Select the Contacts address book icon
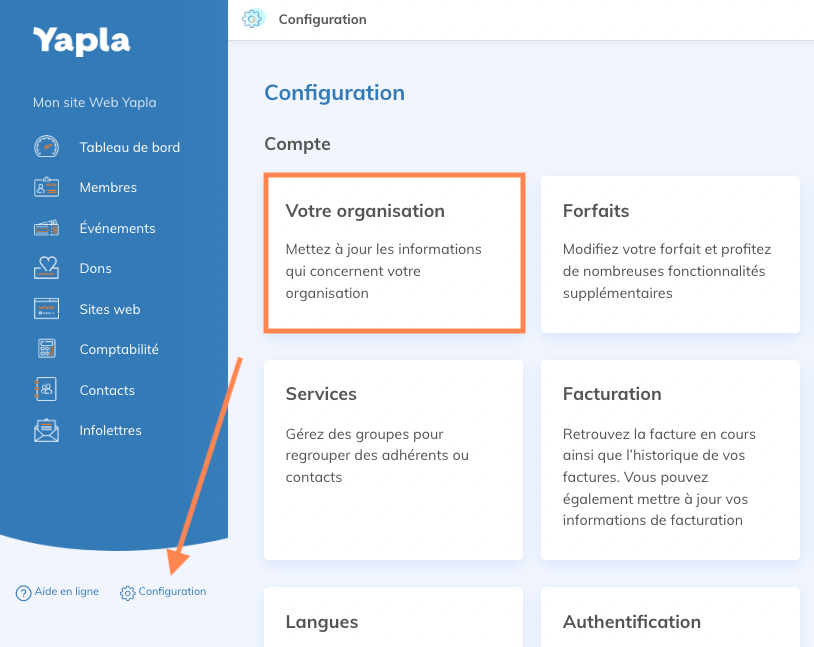The width and height of the screenshot is (814, 647). [x=46, y=389]
